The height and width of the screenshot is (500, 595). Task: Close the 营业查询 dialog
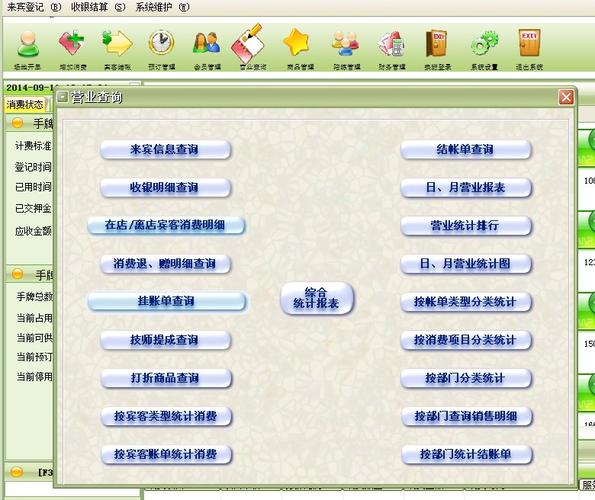tap(566, 97)
